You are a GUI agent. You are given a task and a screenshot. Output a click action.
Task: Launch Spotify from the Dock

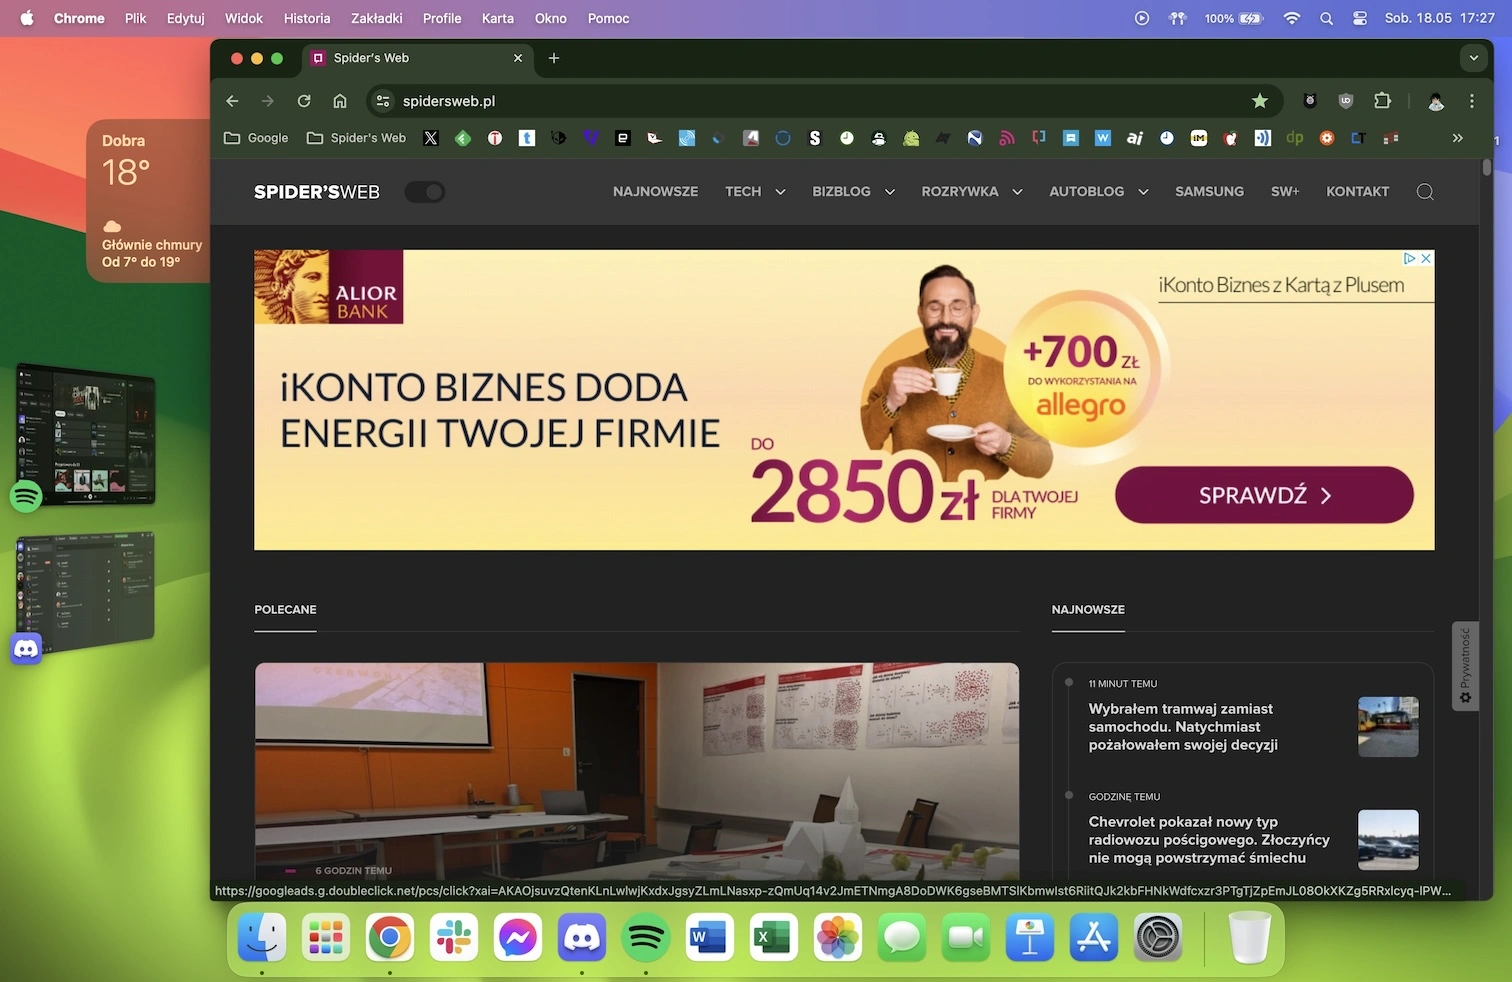646,938
